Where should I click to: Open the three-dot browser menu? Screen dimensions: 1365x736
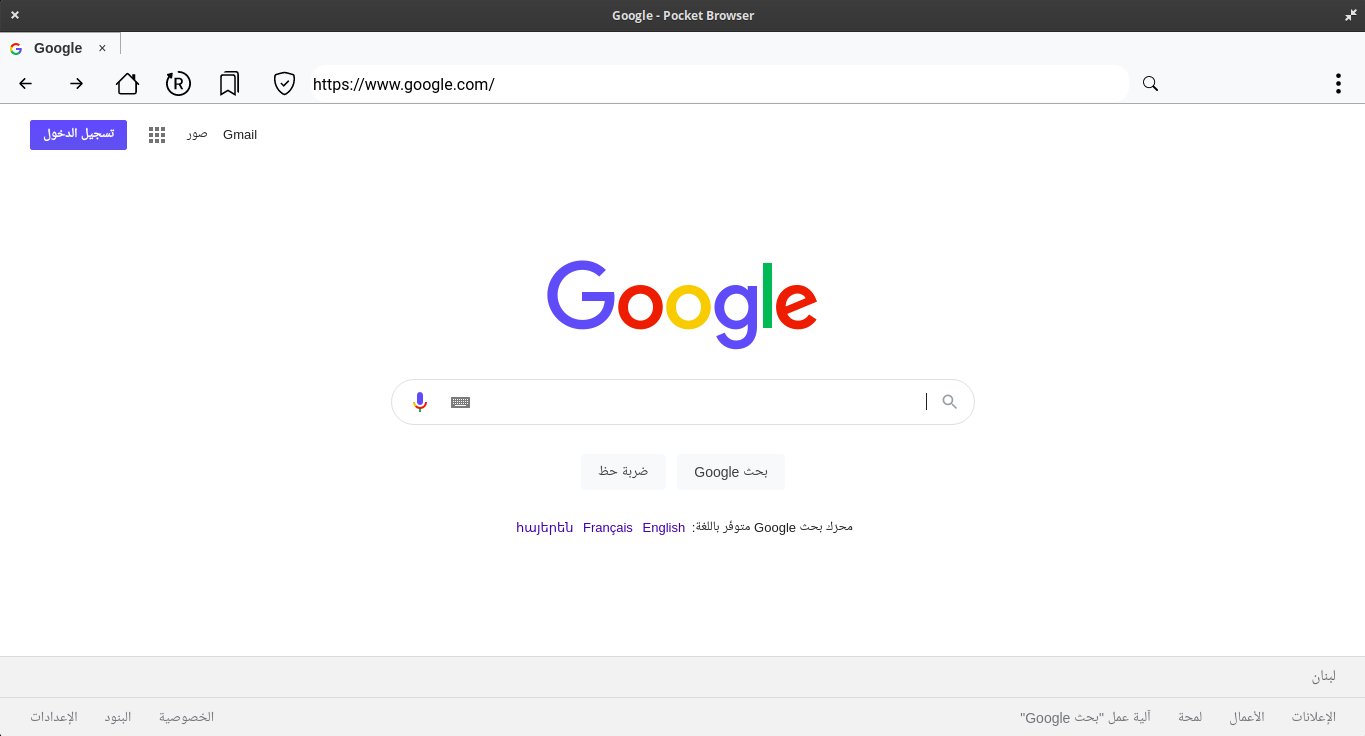click(x=1338, y=84)
